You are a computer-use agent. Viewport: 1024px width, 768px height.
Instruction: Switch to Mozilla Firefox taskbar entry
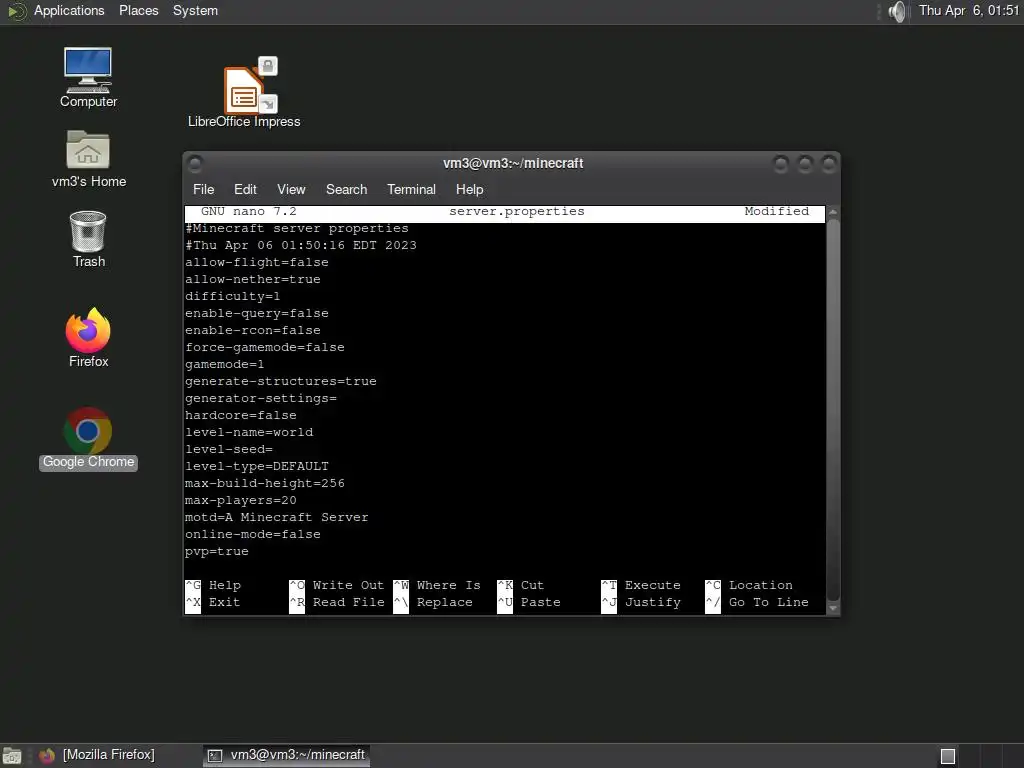click(98, 755)
